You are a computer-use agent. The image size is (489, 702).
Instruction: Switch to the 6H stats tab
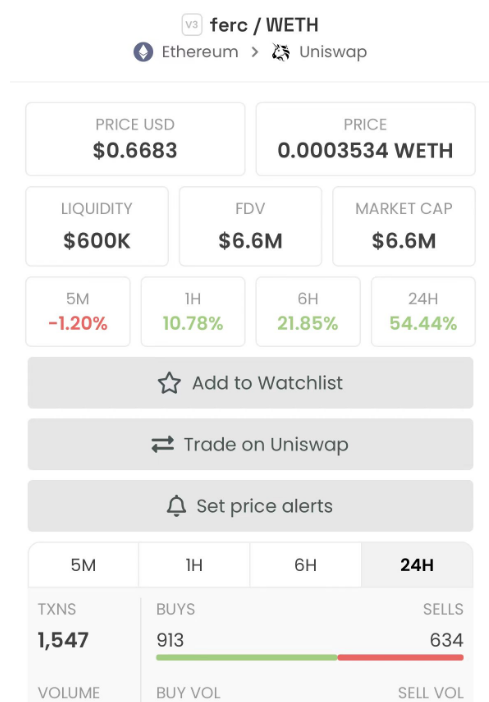305,565
